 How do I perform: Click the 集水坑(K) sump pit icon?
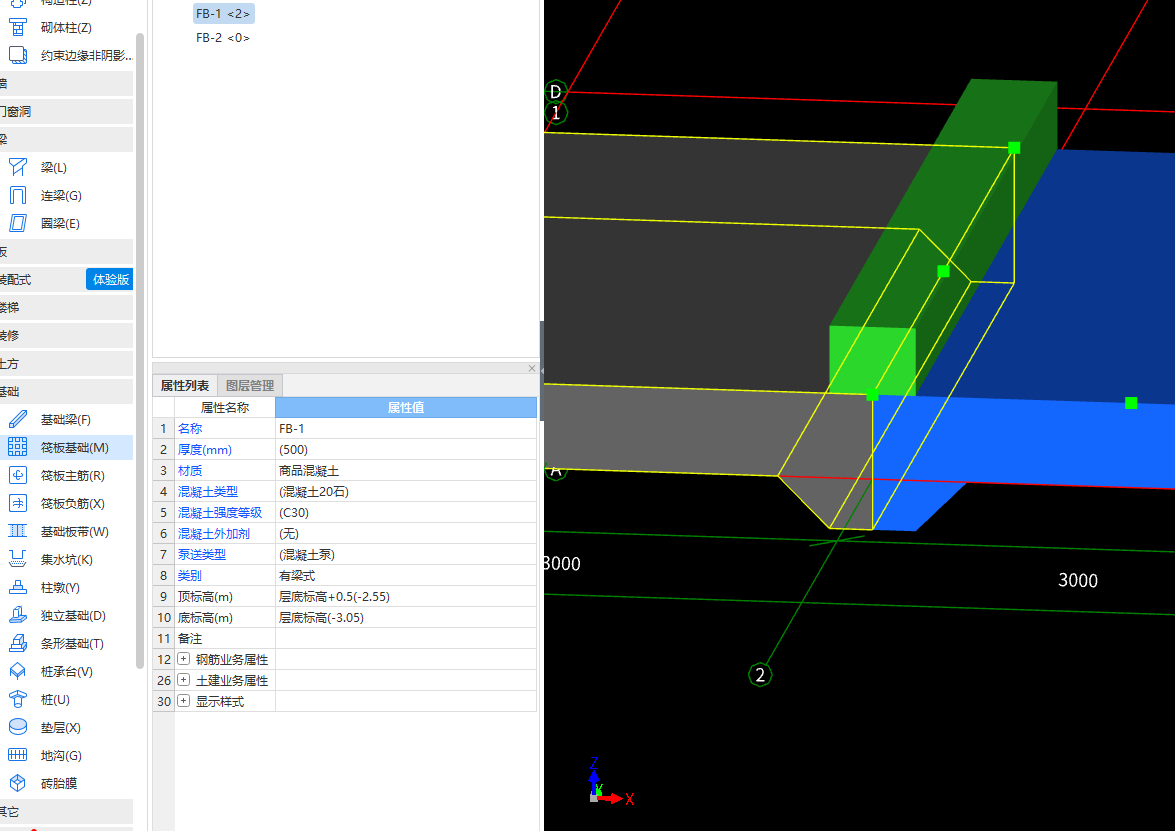[x=18, y=559]
